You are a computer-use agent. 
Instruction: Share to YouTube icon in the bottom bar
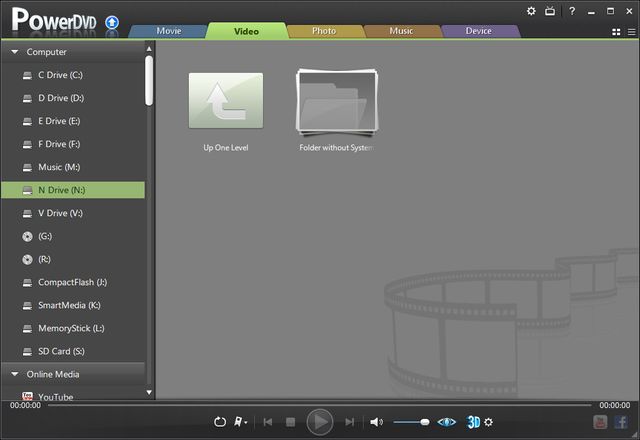pos(600,422)
